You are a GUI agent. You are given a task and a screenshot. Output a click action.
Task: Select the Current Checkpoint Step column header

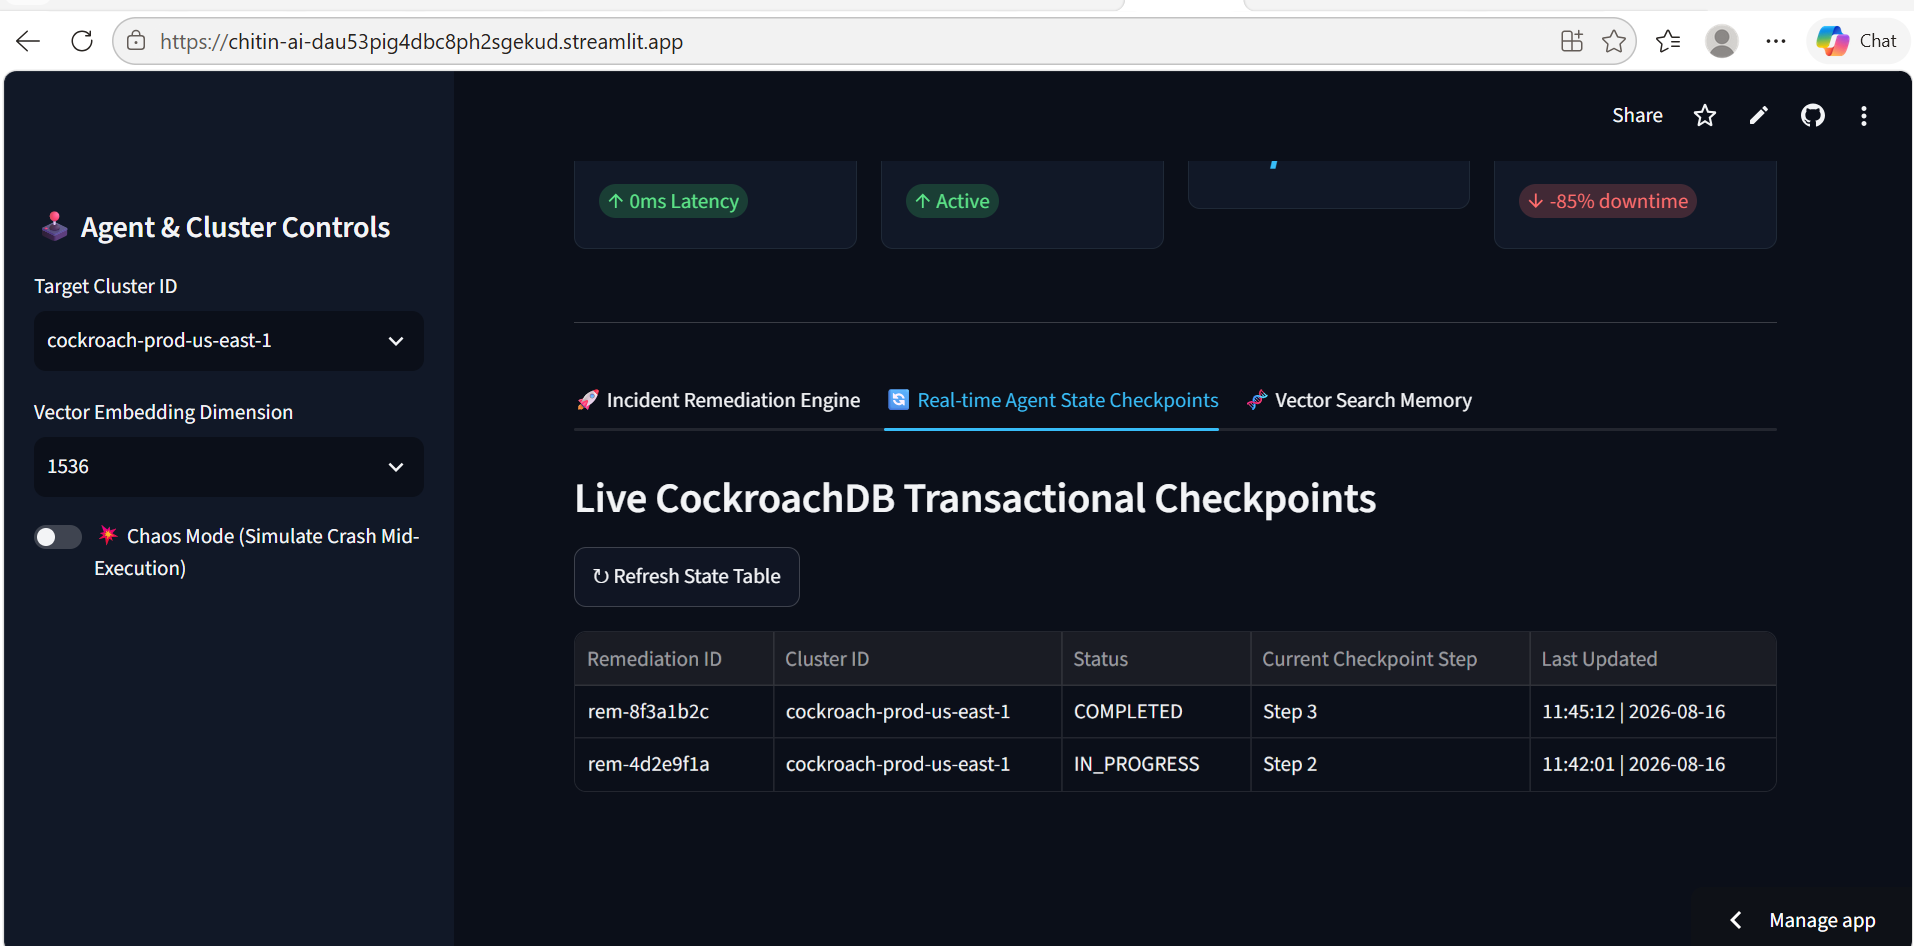tap(1390, 659)
